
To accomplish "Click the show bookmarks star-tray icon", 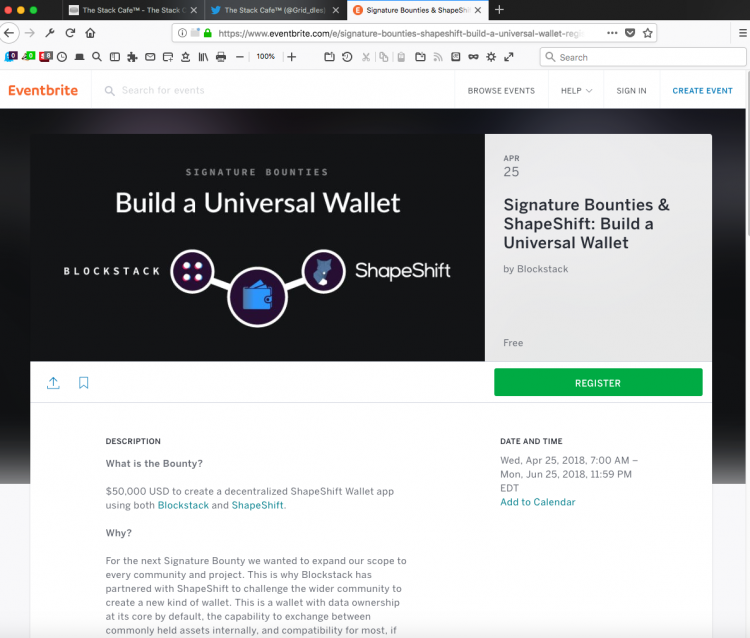I will [186, 57].
